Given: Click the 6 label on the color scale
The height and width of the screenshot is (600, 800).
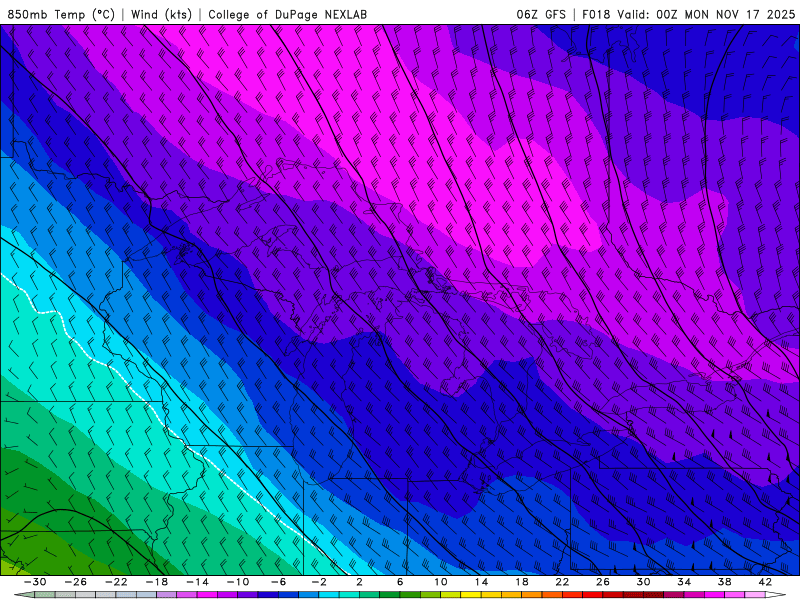Looking at the screenshot, I should coord(400,582).
